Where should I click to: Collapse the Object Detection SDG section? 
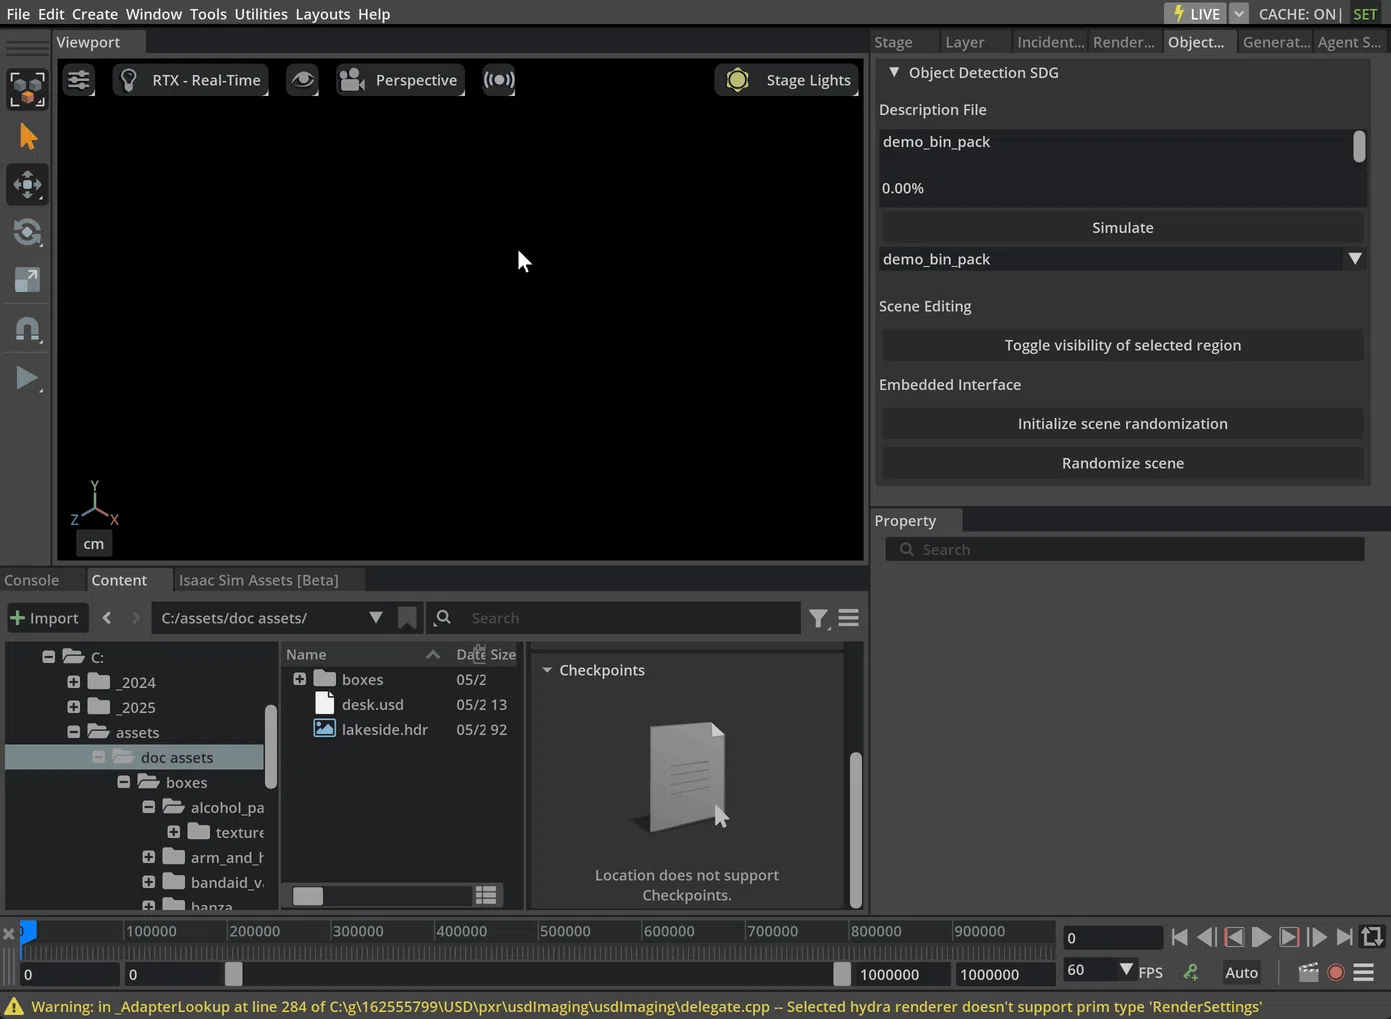click(893, 72)
